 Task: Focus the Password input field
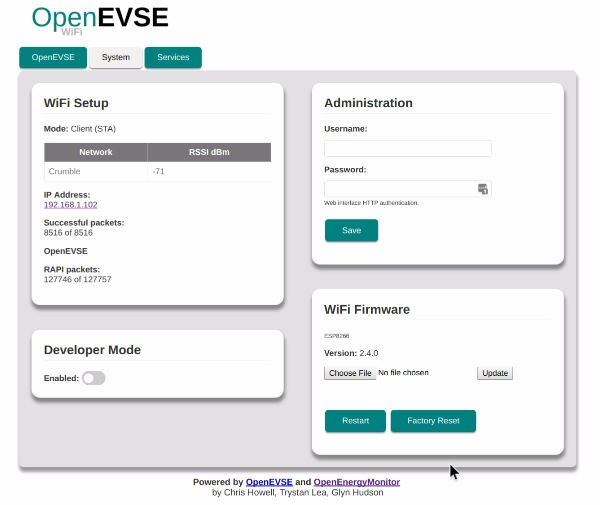pos(408,189)
